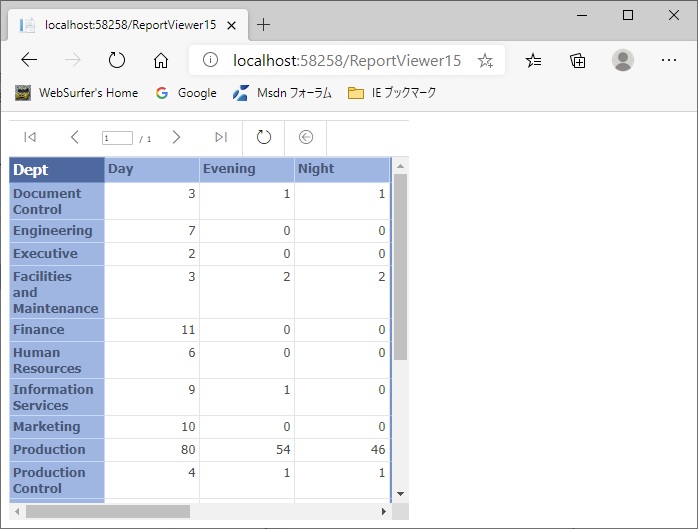The image size is (698, 529).
Task: Click report vertical scrollbar up arrow
Action: [400, 166]
